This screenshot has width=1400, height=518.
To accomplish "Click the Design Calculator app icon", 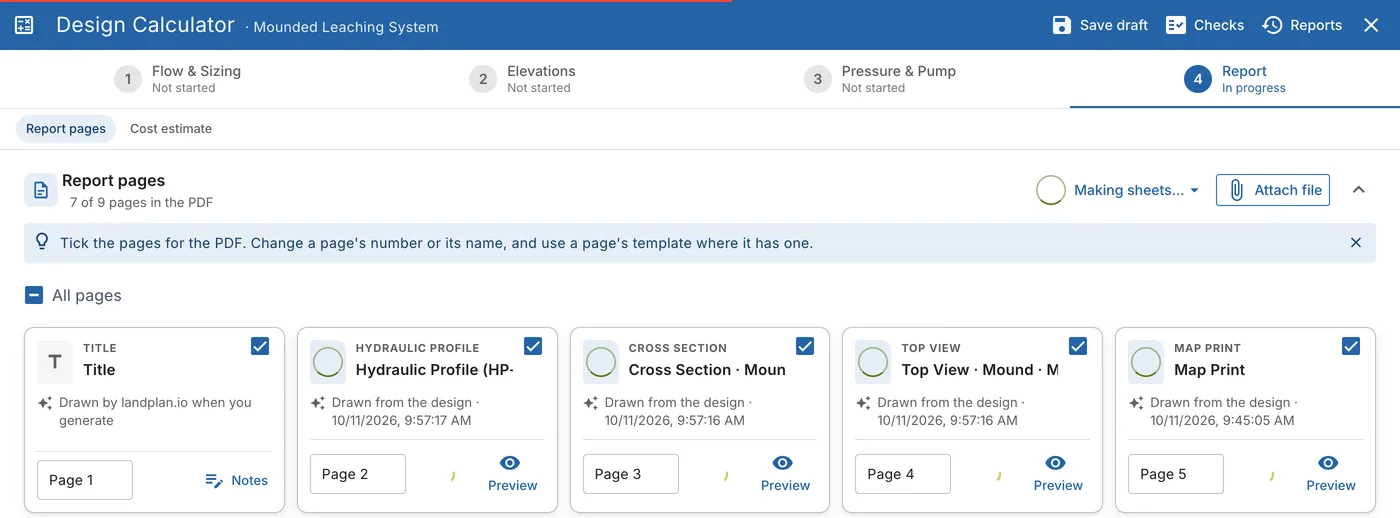I will (24, 25).
